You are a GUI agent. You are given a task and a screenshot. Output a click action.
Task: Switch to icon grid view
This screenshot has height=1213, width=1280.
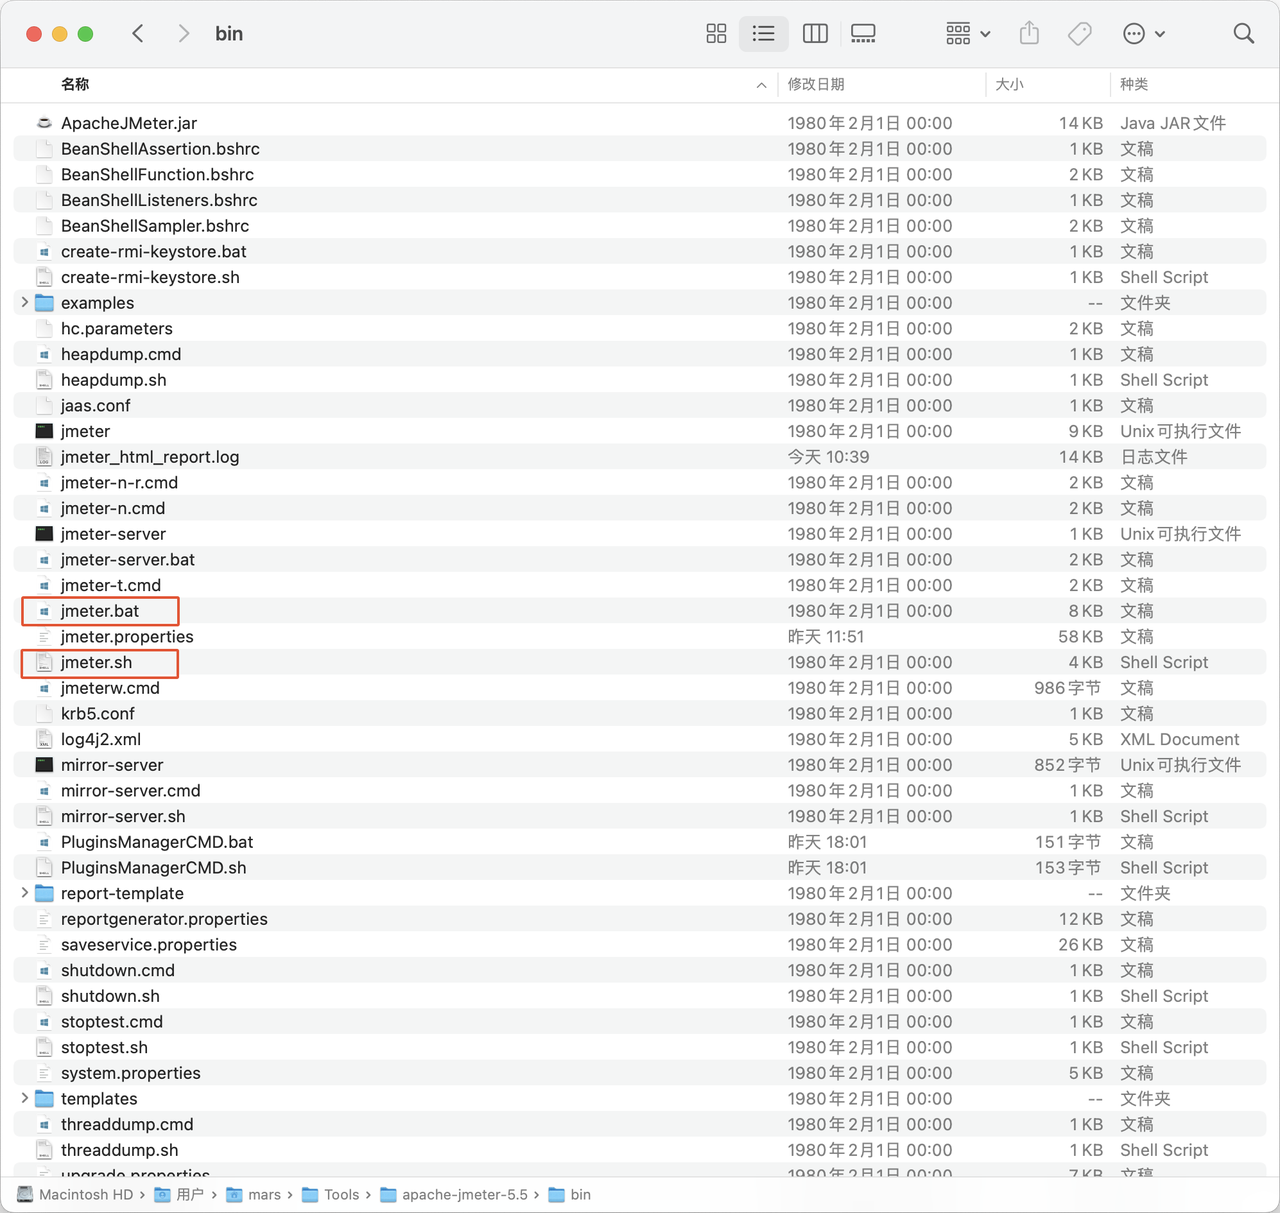tap(716, 34)
